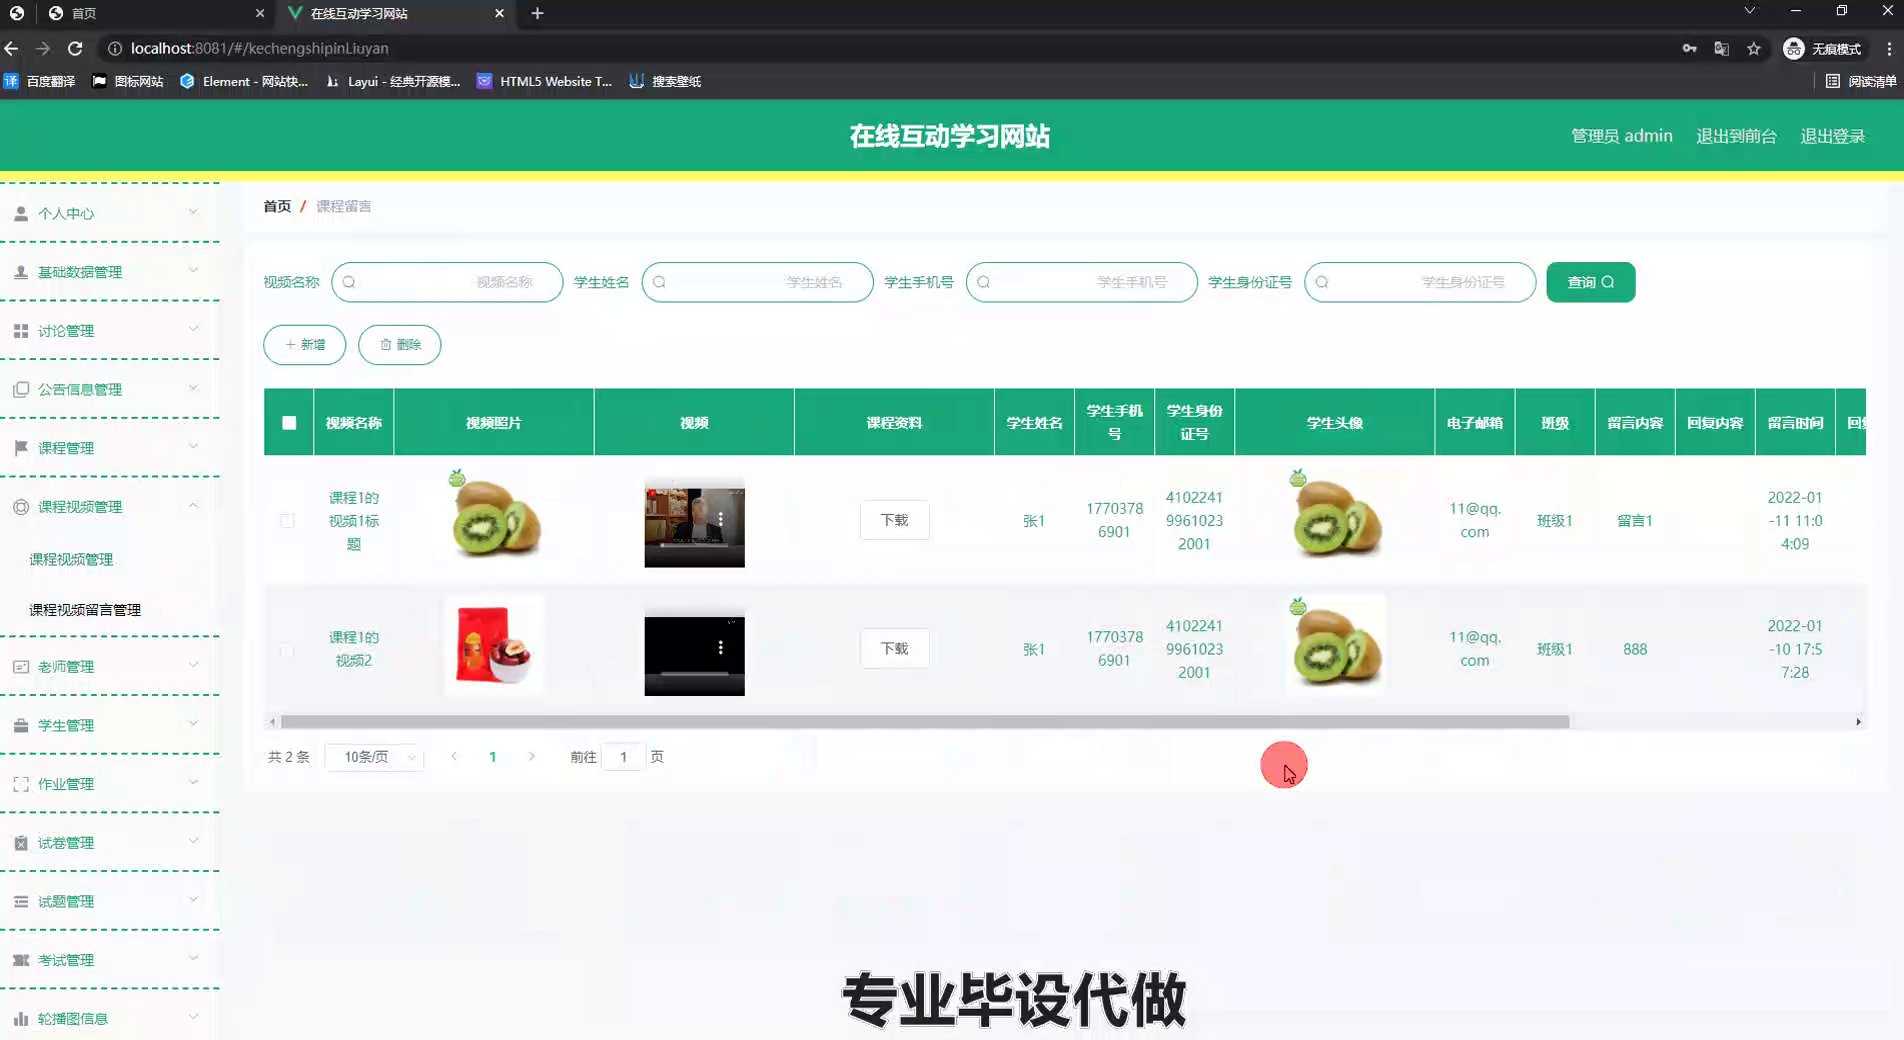Viewport: 1904px width, 1040px height.
Task: Expand 课程管理 with its chevron
Action: pos(193,446)
